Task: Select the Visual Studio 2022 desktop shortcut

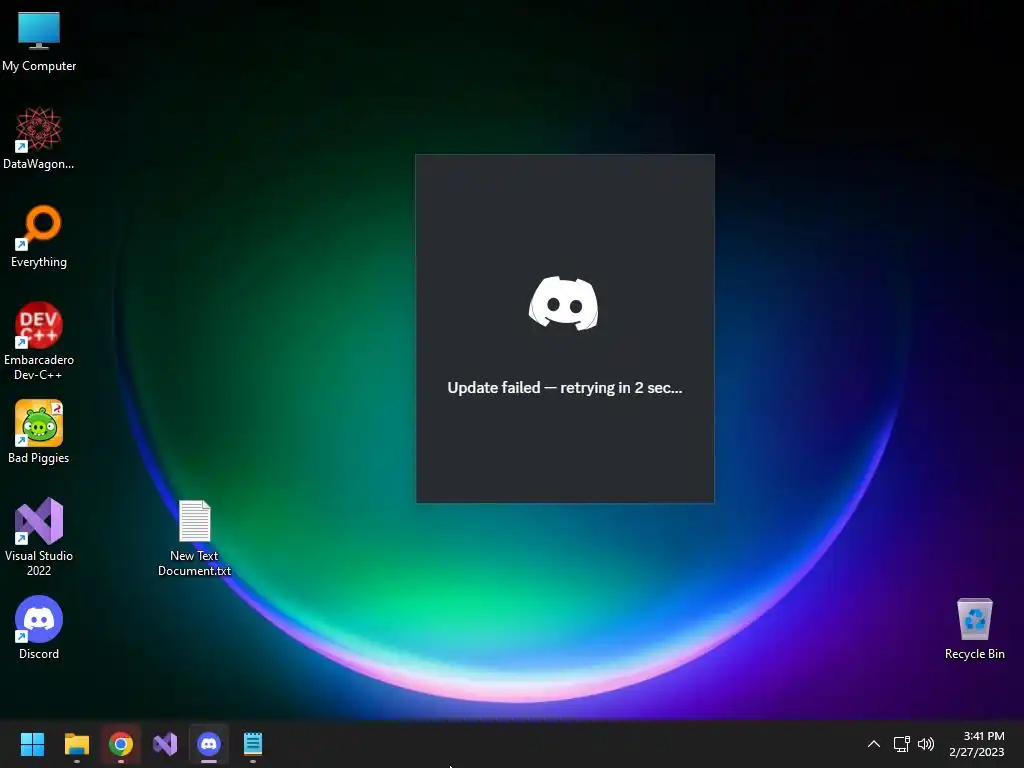Action: click(x=39, y=537)
